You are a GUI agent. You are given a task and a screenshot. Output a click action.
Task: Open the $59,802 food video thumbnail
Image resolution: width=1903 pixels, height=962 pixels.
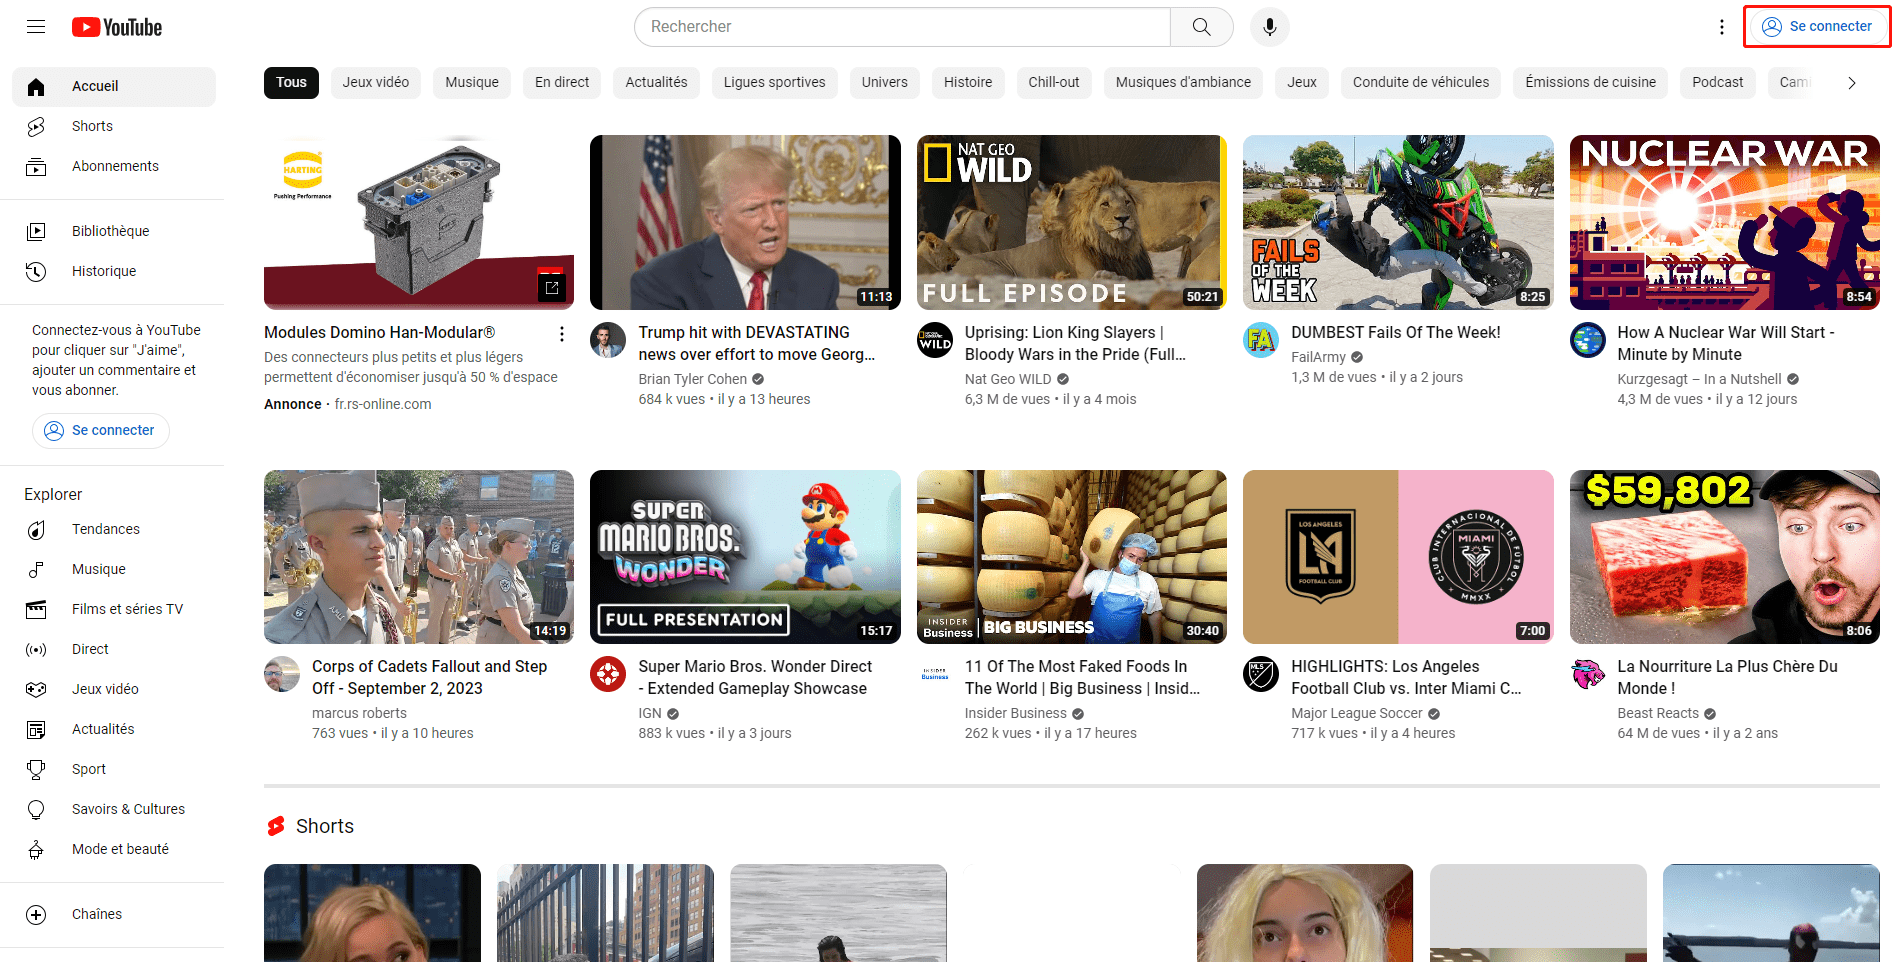point(1725,557)
